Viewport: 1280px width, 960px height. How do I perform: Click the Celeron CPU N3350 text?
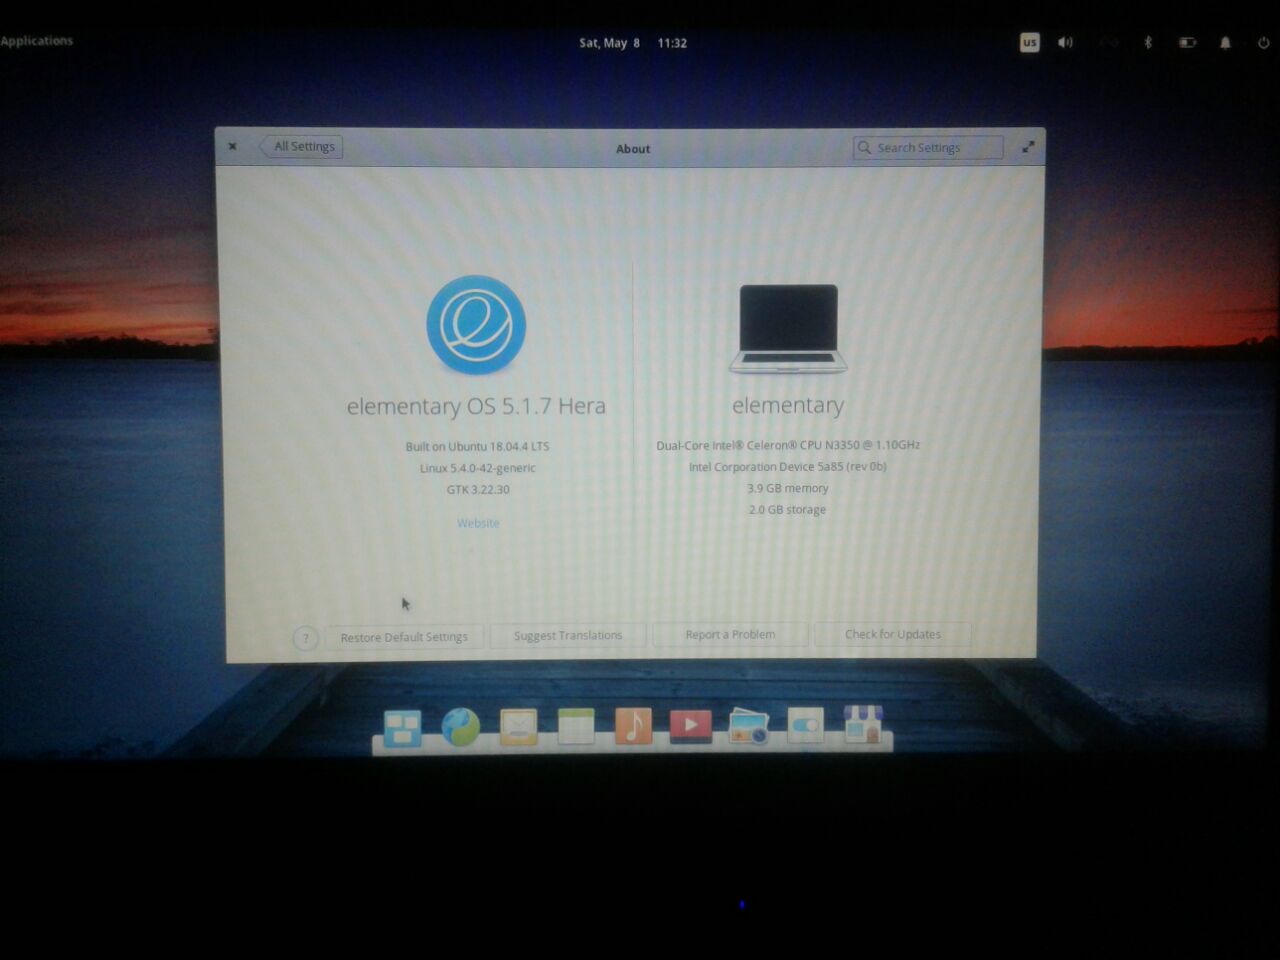pos(788,445)
